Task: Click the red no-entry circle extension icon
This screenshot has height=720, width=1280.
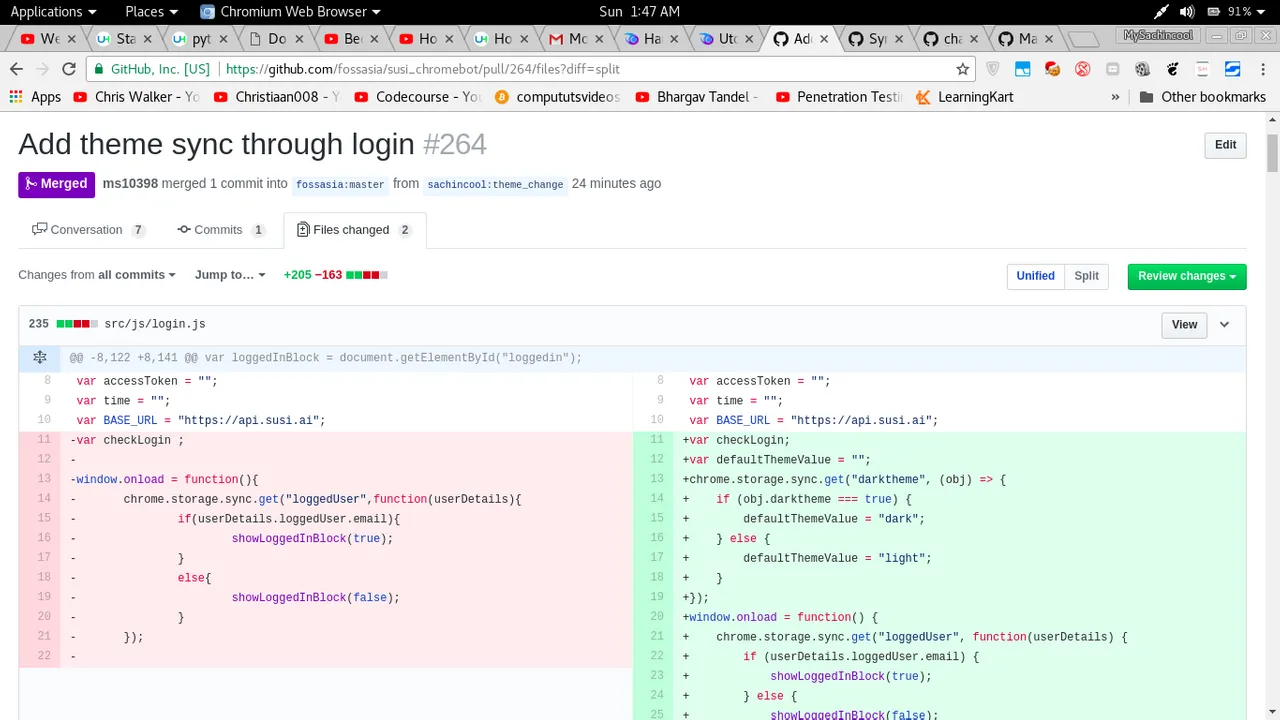Action: pyautogui.click(x=1082, y=69)
